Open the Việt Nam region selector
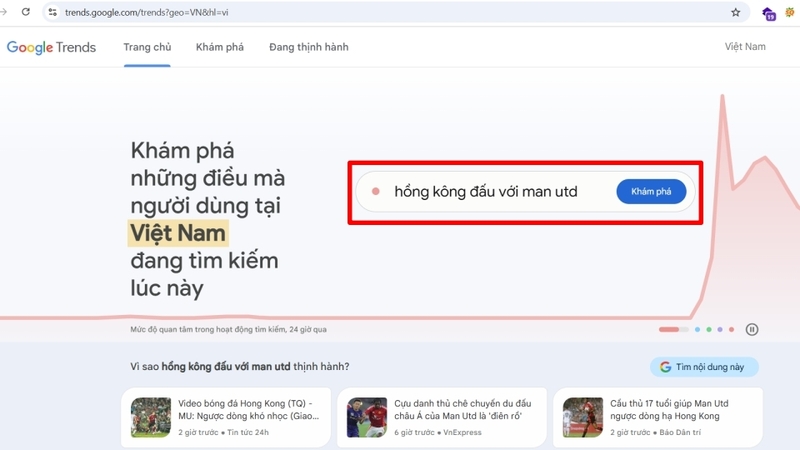Screen dimensions: 800x450 point(745,46)
